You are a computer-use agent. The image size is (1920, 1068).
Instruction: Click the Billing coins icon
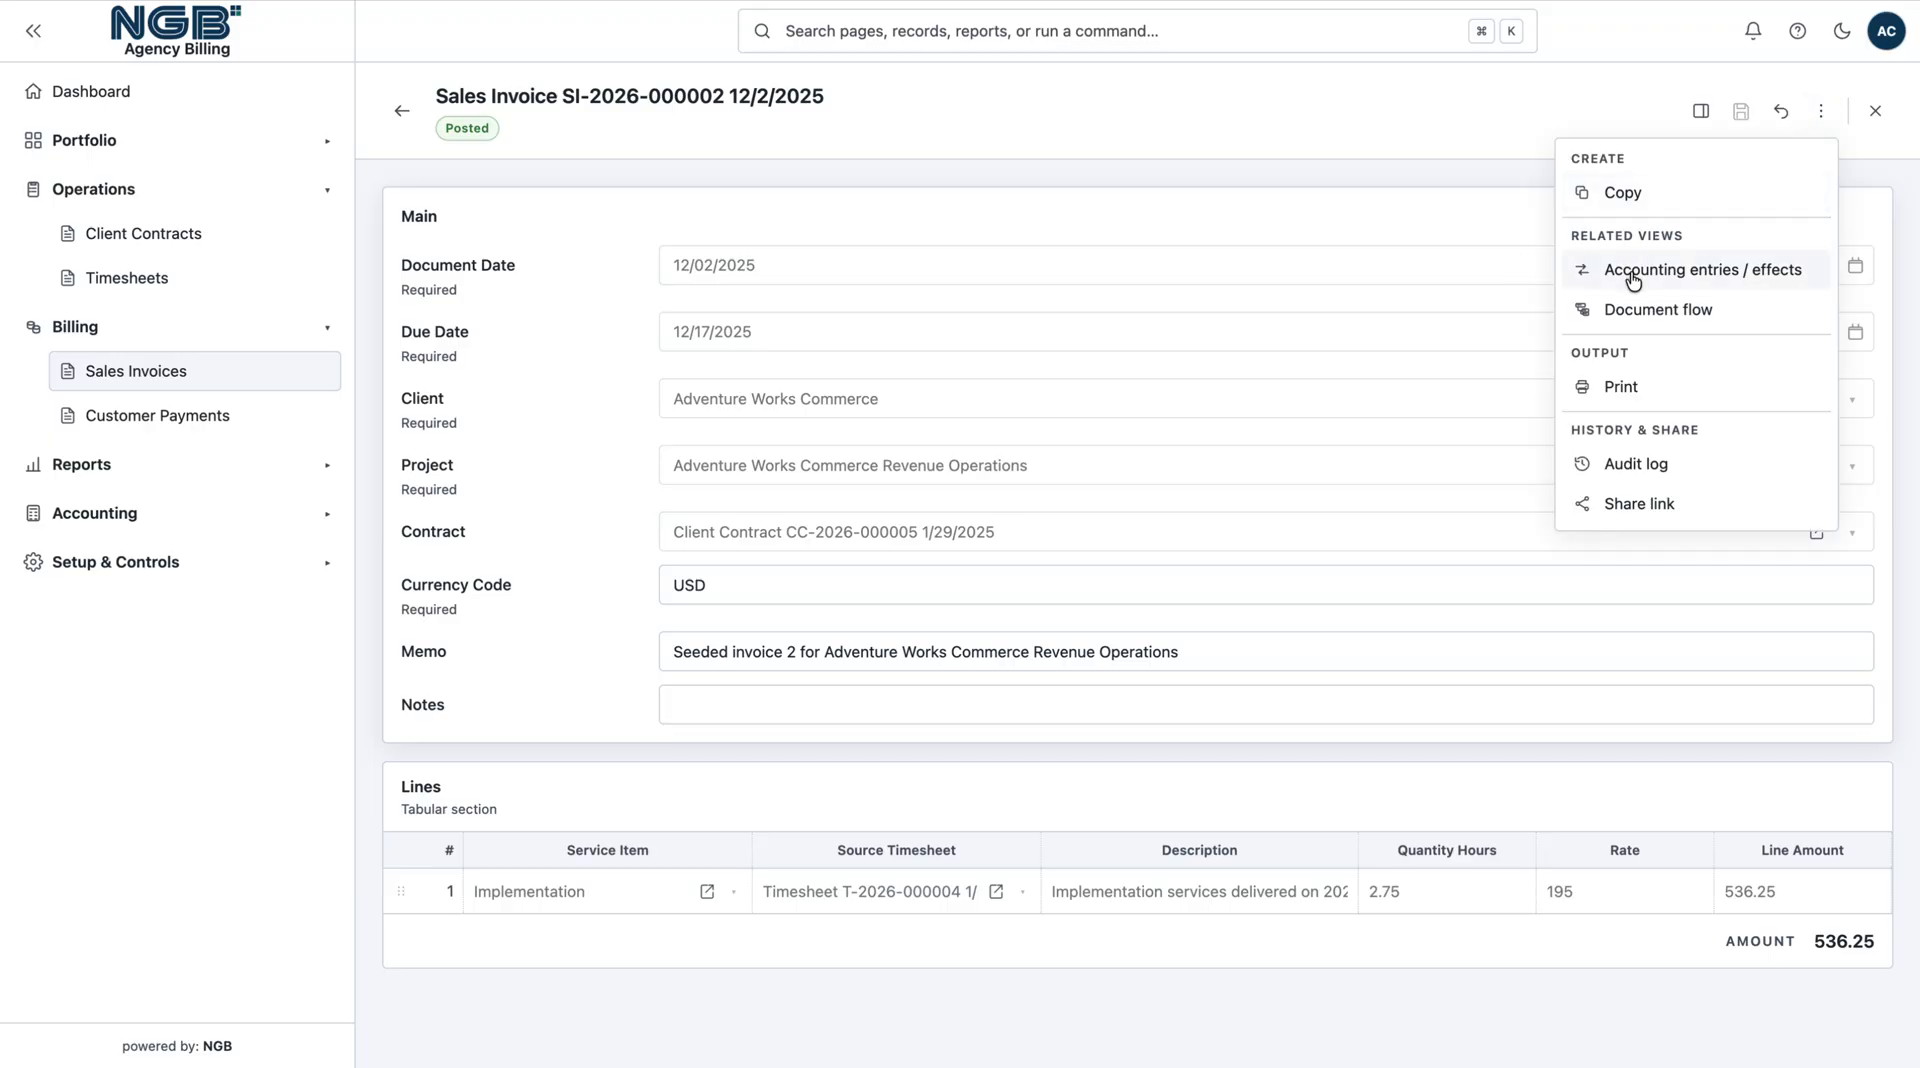click(33, 327)
